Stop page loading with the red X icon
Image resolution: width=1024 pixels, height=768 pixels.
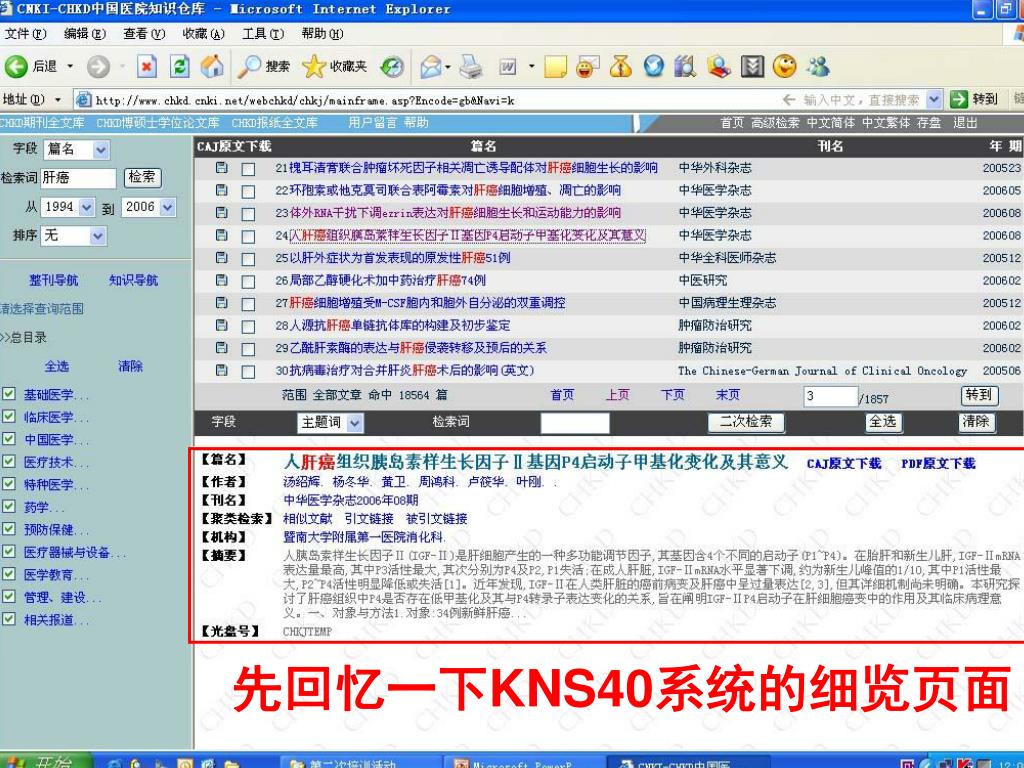click(x=146, y=66)
